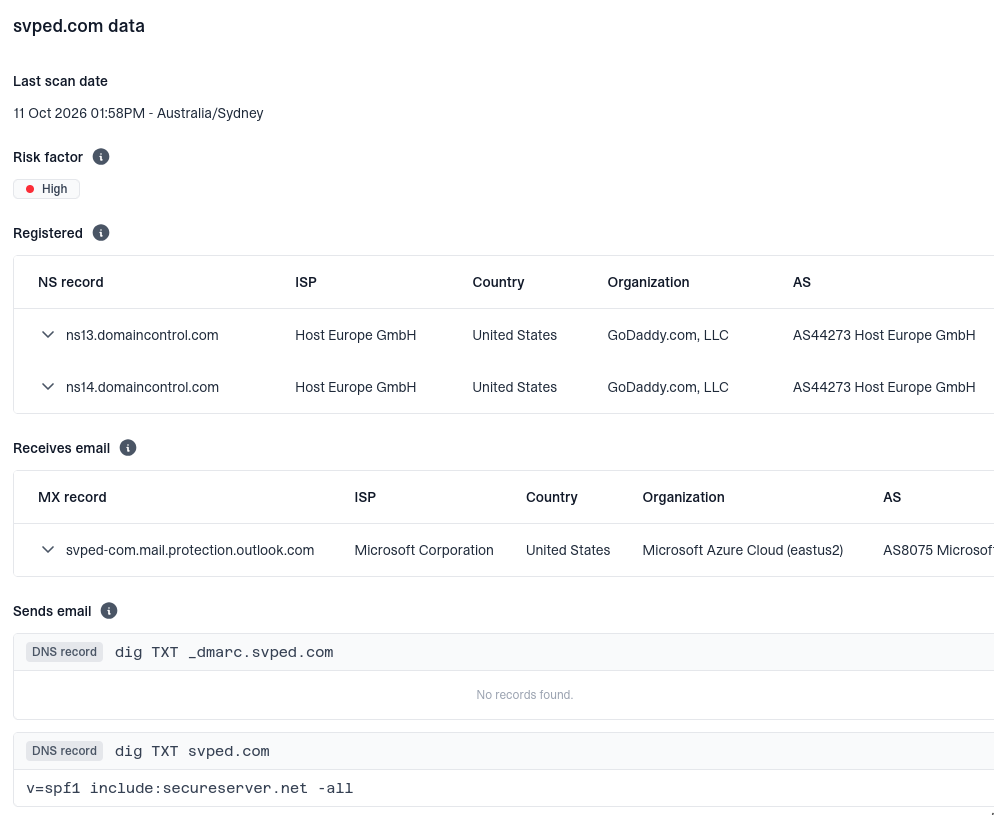The width and height of the screenshot is (994, 815).
Task: Click the Country header in Registered table
Action: coord(498,282)
